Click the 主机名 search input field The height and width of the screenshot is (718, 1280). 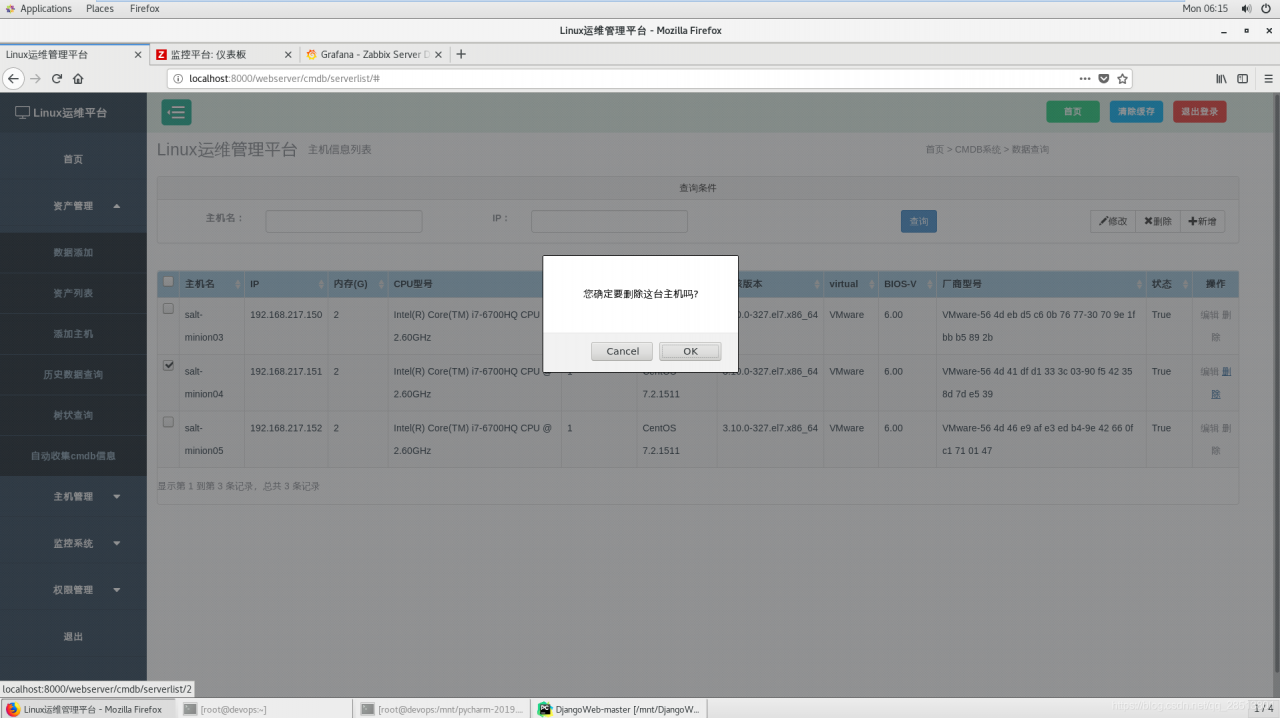pos(344,221)
